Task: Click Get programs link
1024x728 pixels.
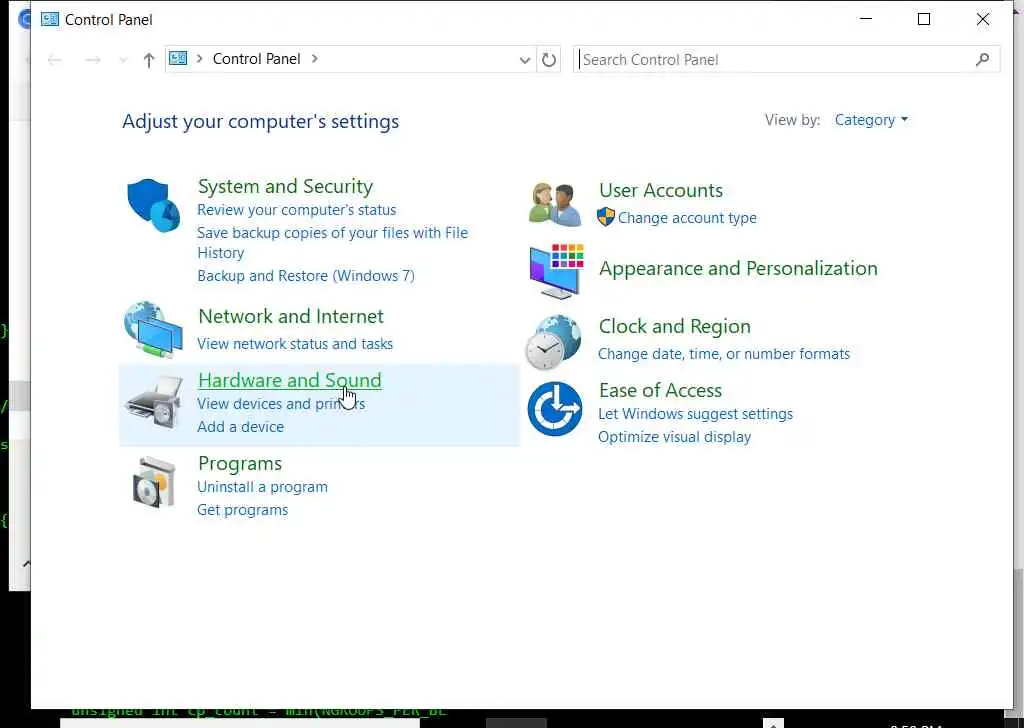Action: (242, 509)
